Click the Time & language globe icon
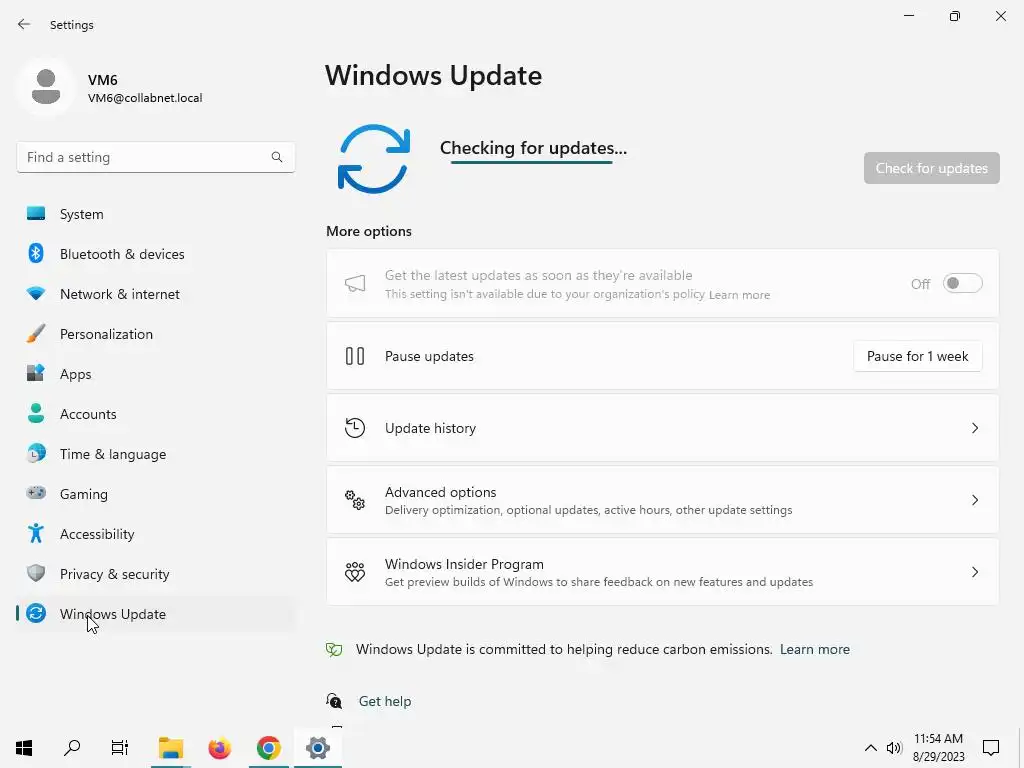The width and height of the screenshot is (1024, 768). (36, 453)
